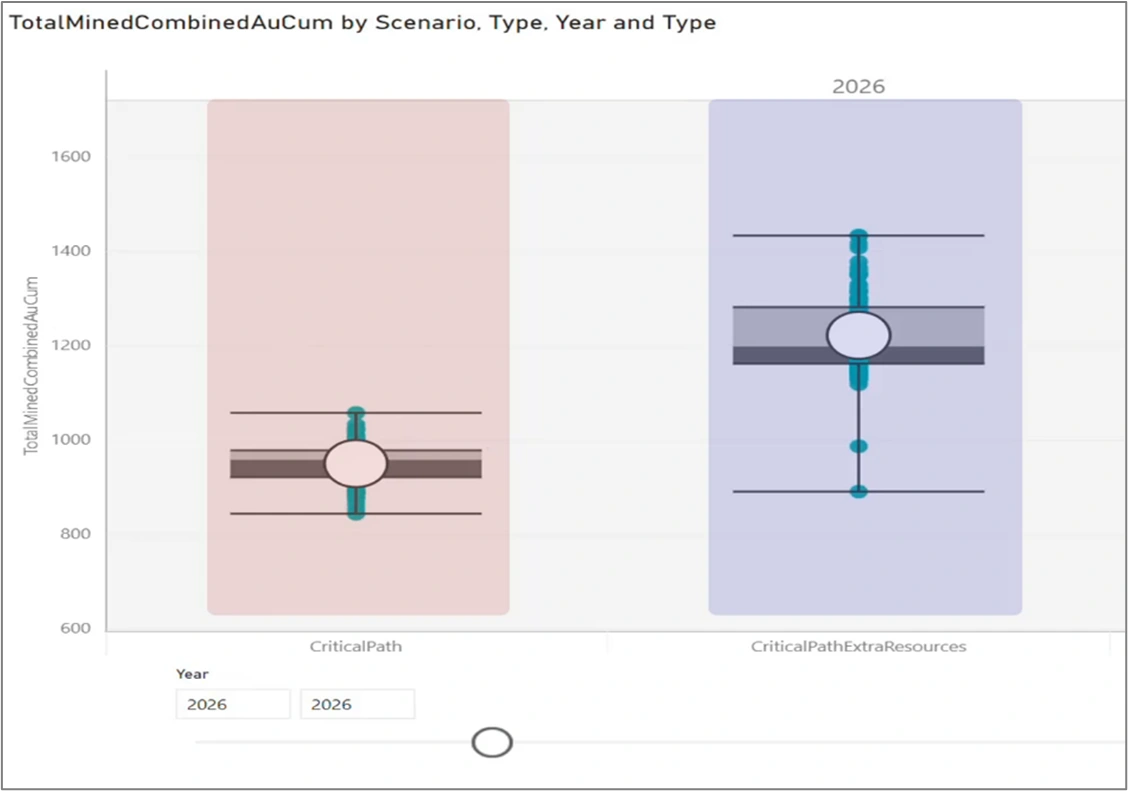The width and height of the screenshot is (1128, 791).
Task: Click the CriticalPathExtraResources outlier dot near 1000
Action: coord(858,447)
